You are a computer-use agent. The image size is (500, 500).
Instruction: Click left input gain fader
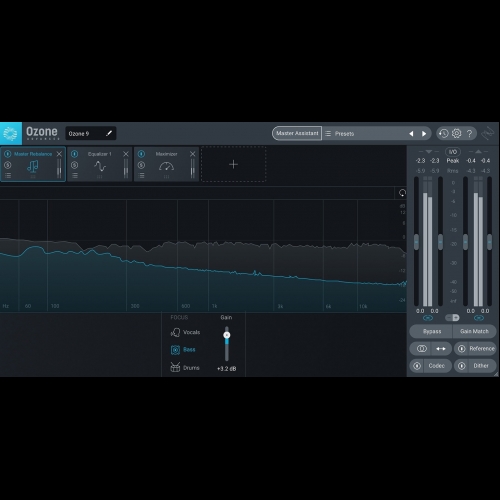pyautogui.click(x=416, y=242)
